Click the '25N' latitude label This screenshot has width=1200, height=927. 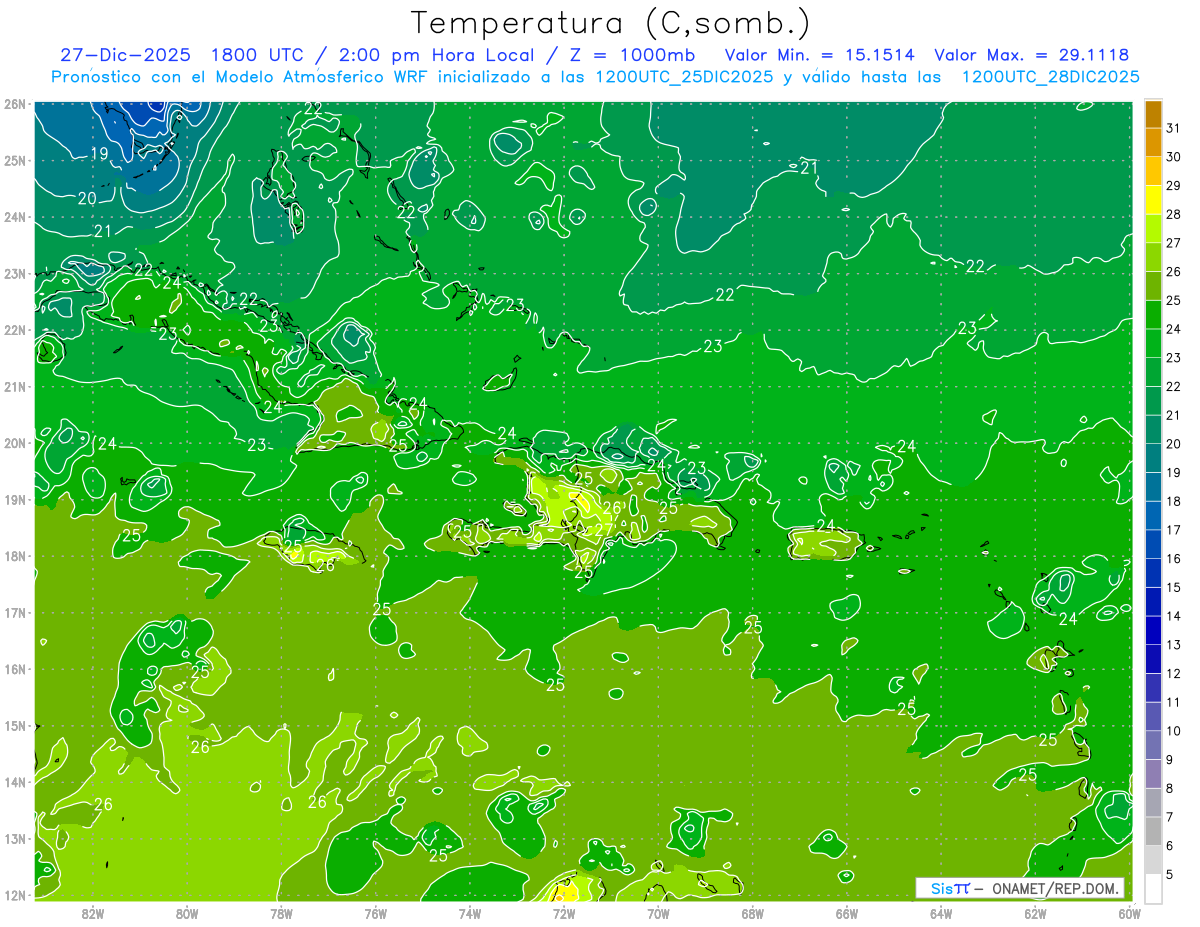(14, 160)
